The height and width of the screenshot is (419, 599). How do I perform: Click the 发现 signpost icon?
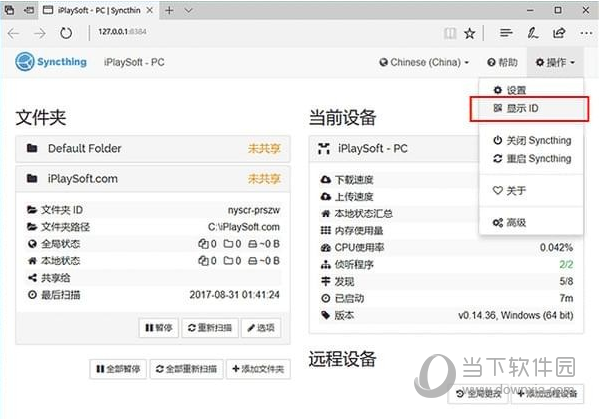(x=325, y=281)
